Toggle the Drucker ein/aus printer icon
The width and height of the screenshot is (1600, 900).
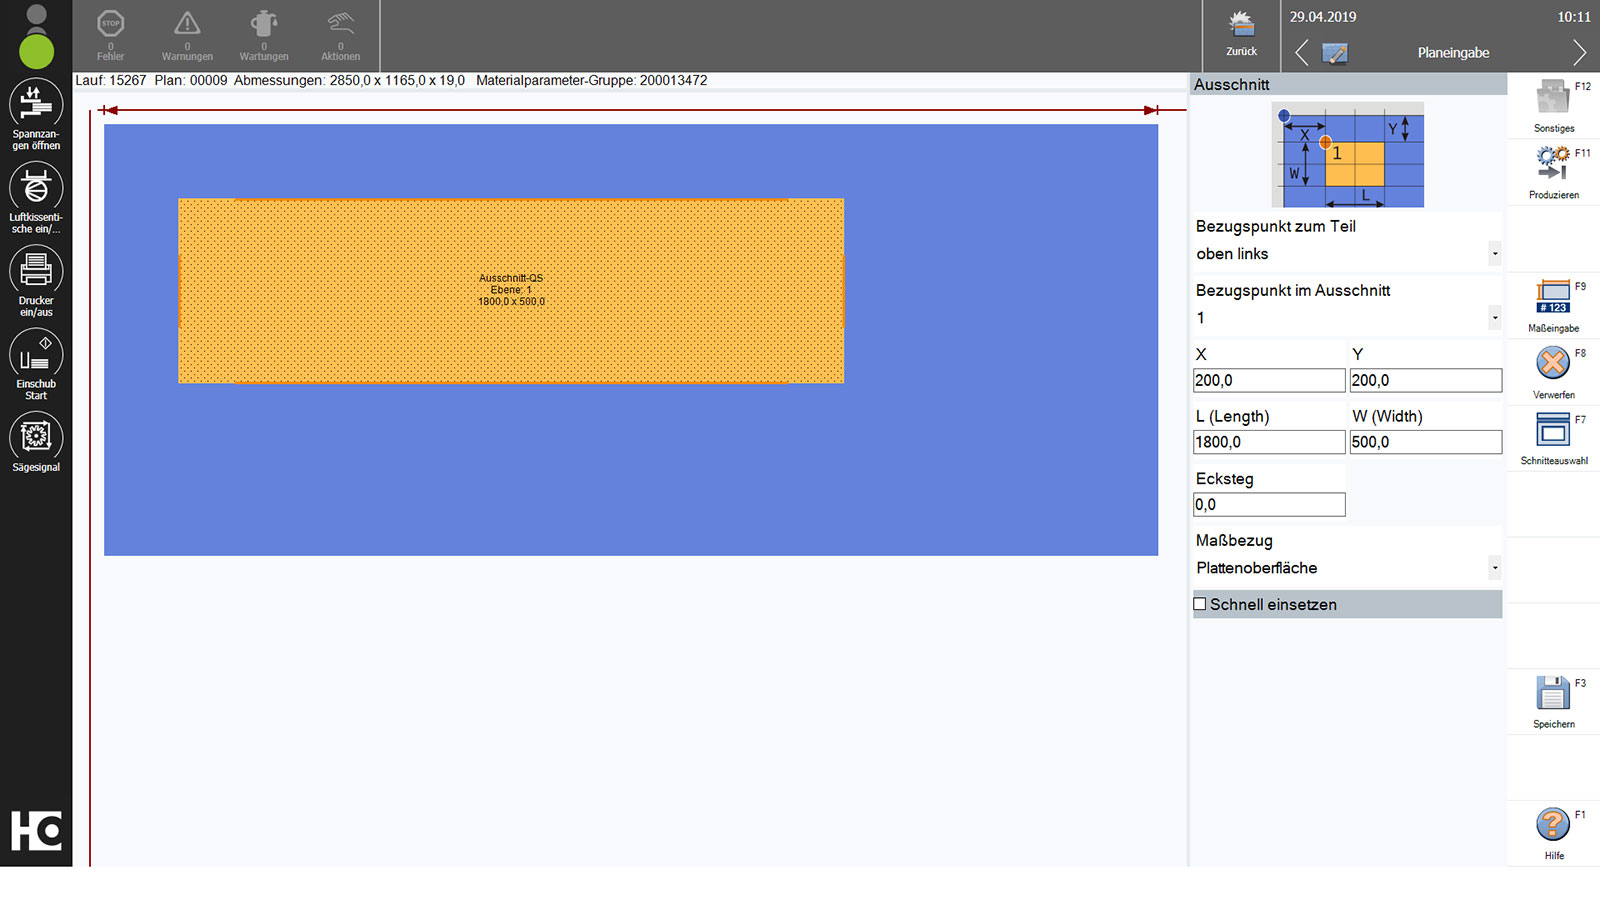[36, 271]
